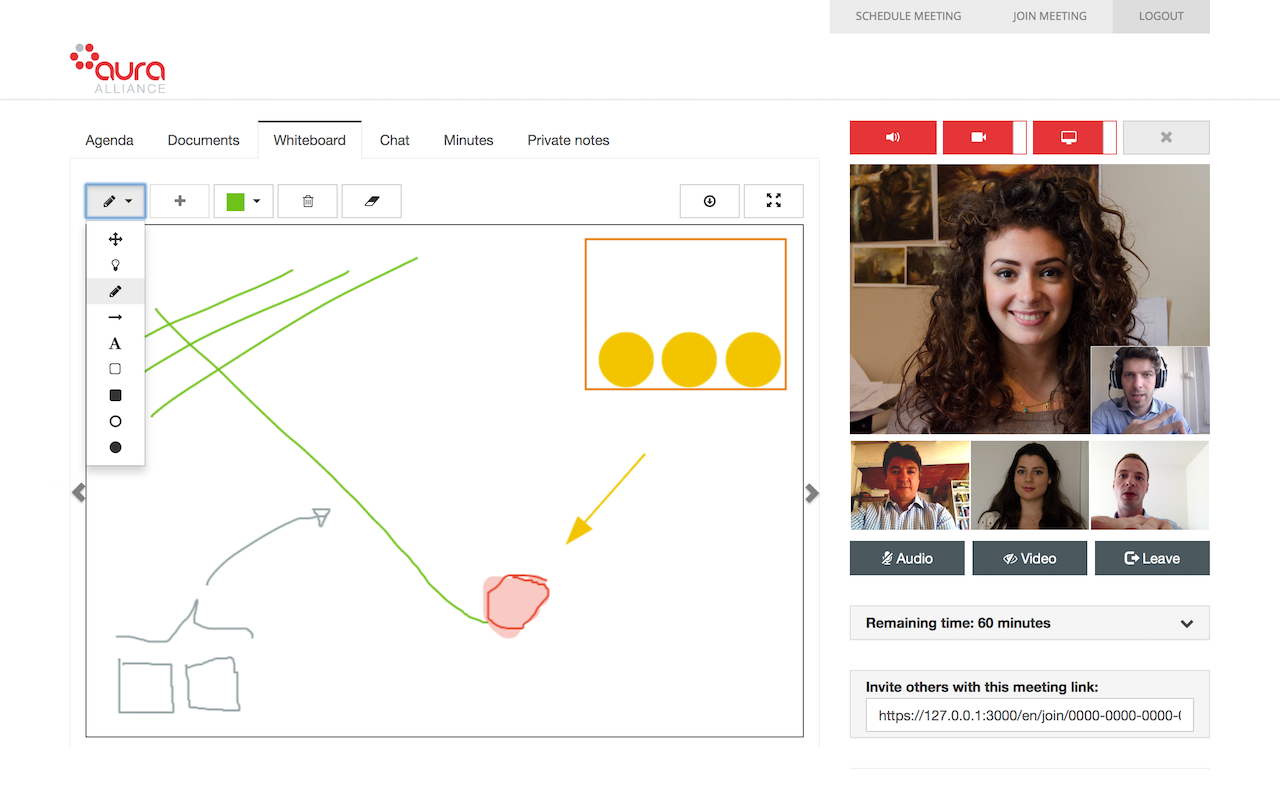Download the whiteboard image
1280x800 pixels.
coord(709,201)
